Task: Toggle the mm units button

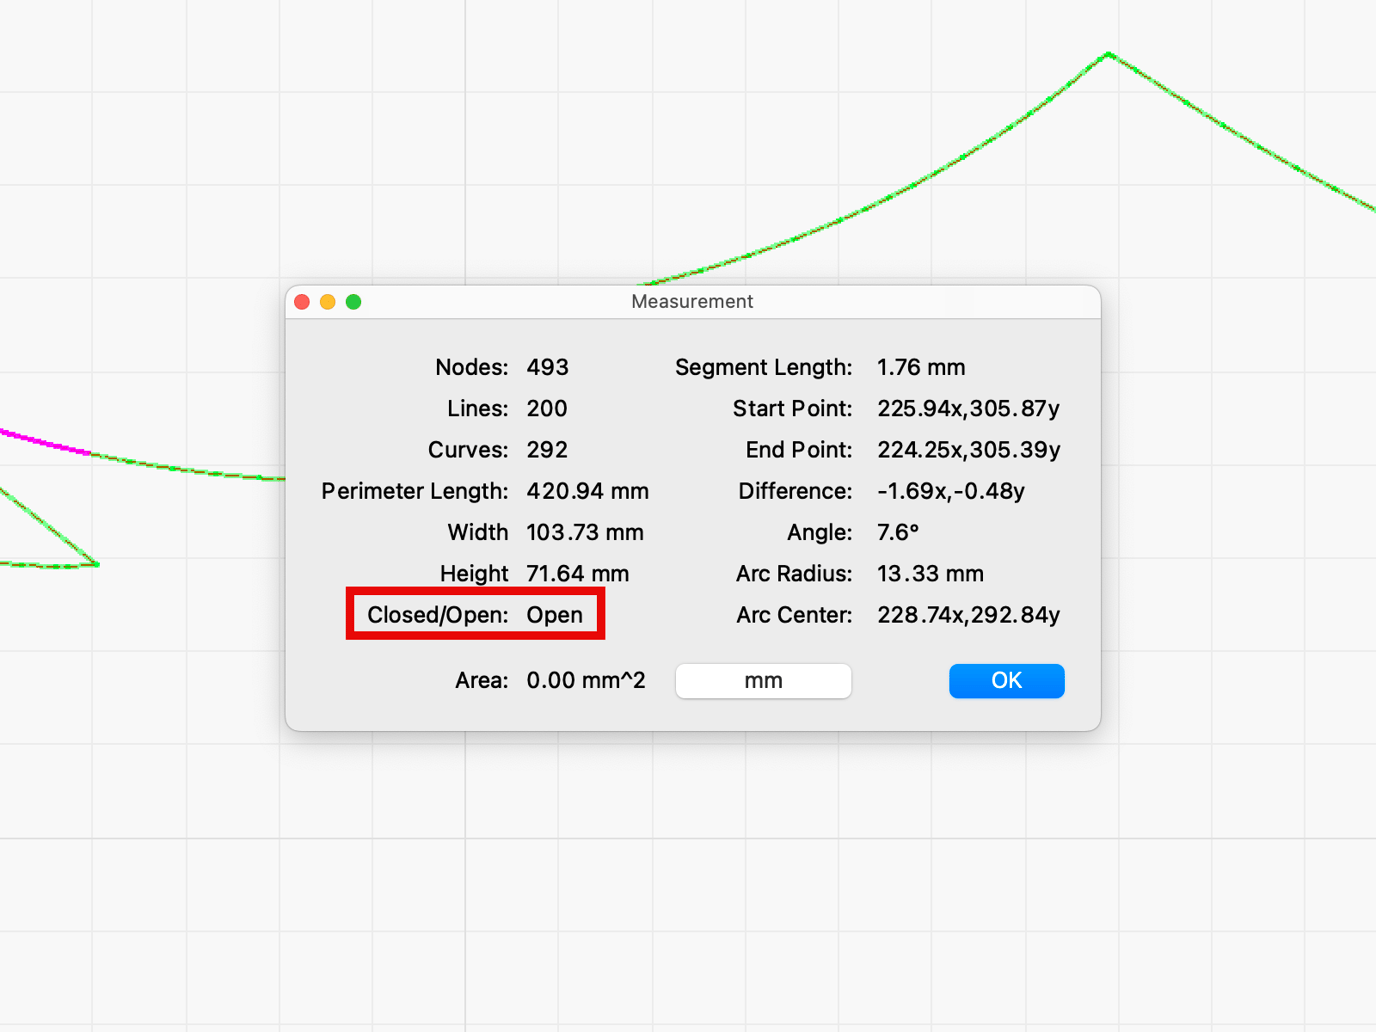Action: (763, 681)
